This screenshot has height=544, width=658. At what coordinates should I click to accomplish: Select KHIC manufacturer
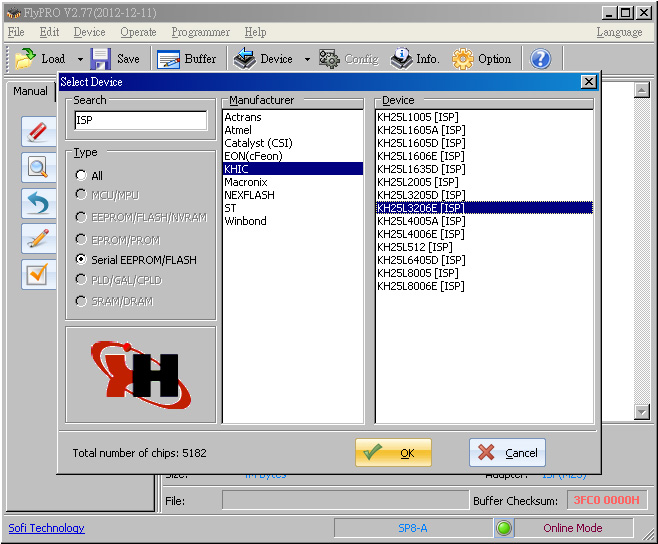tap(293, 169)
